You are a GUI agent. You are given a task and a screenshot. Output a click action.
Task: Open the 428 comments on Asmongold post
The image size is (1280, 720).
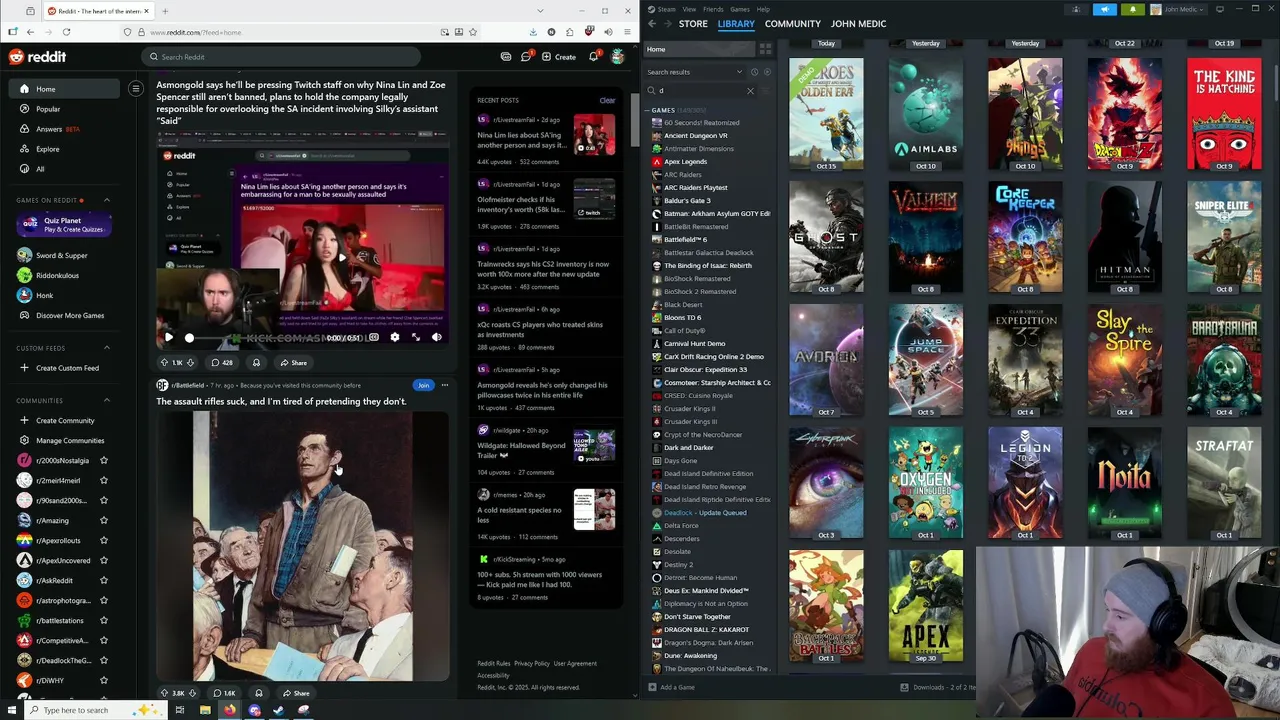pyautogui.click(x=221, y=363)
